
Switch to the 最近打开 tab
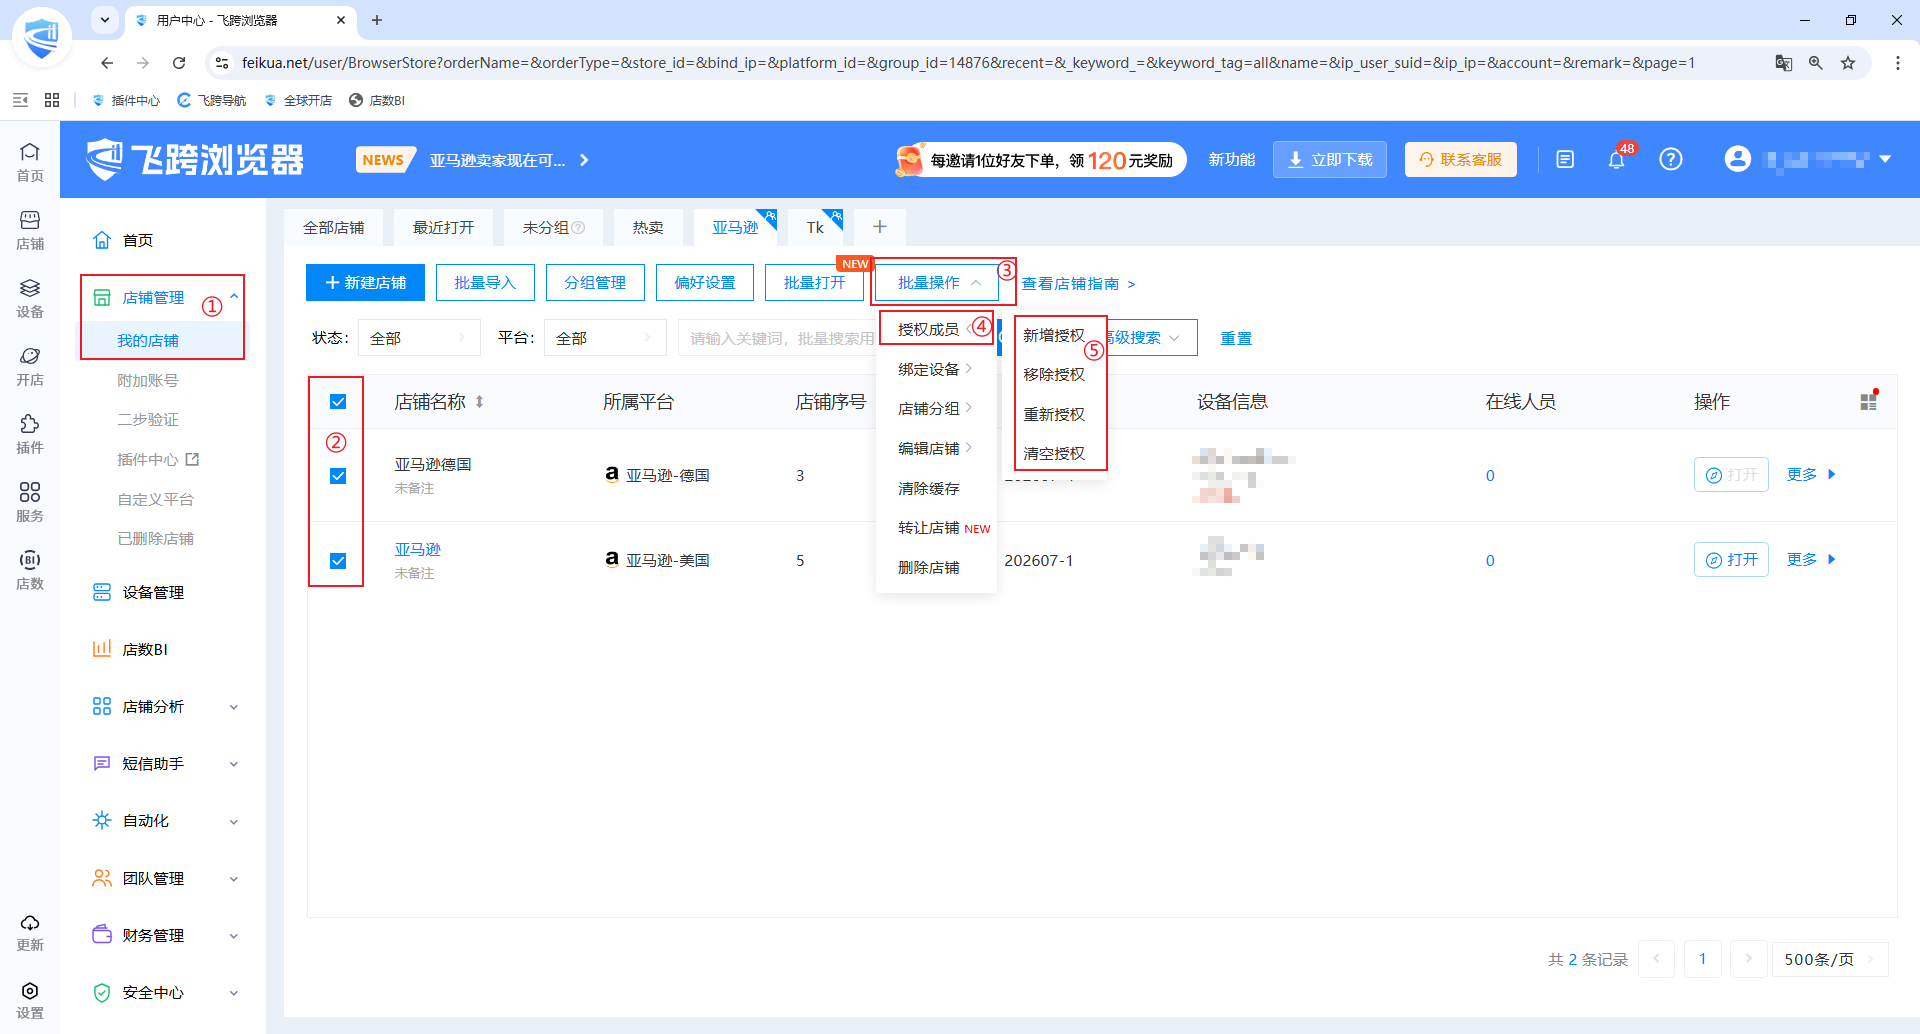tap(444, 228)
